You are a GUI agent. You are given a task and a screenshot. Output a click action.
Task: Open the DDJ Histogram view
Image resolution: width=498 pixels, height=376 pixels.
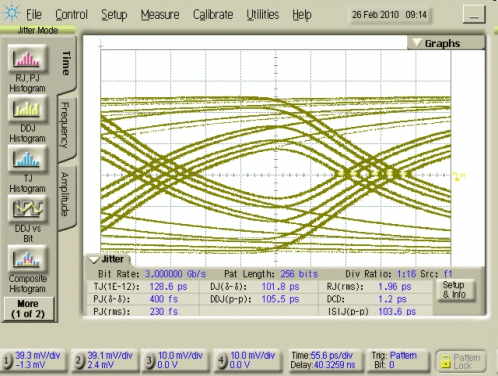[27, 109]
